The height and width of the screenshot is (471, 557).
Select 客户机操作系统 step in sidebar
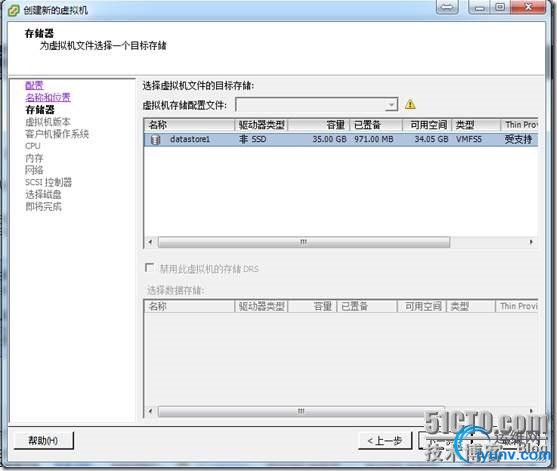coord(57,134)
